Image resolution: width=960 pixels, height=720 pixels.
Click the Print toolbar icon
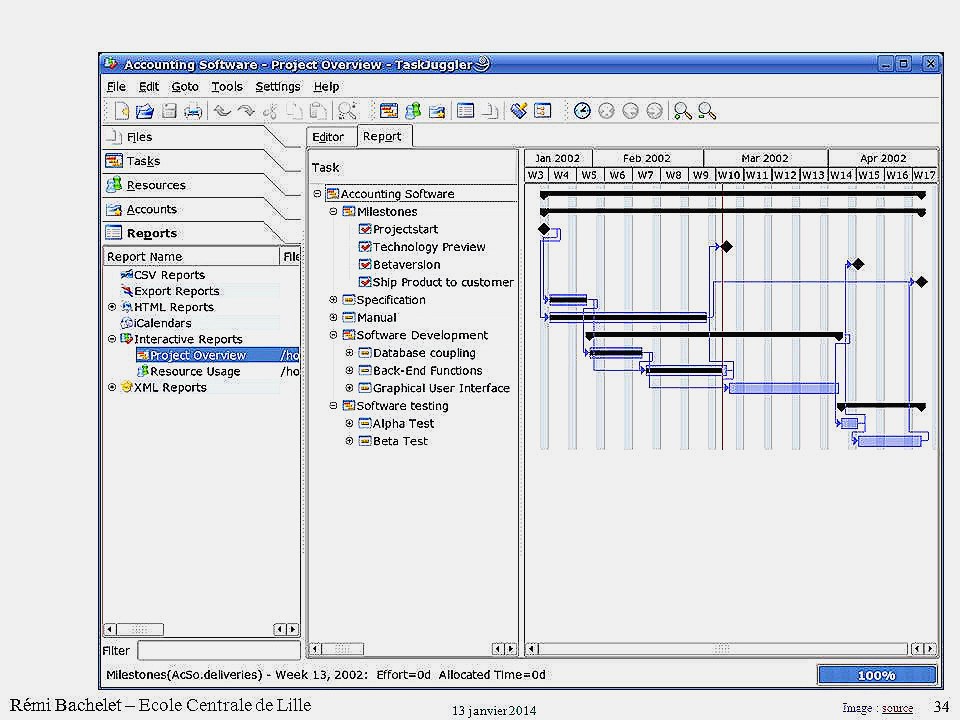193,111
